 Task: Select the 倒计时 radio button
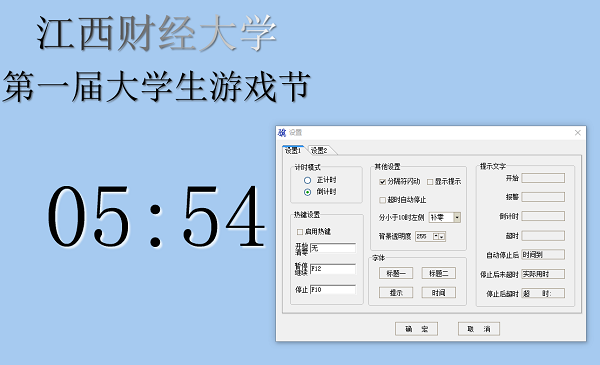[x=307, y=192]
